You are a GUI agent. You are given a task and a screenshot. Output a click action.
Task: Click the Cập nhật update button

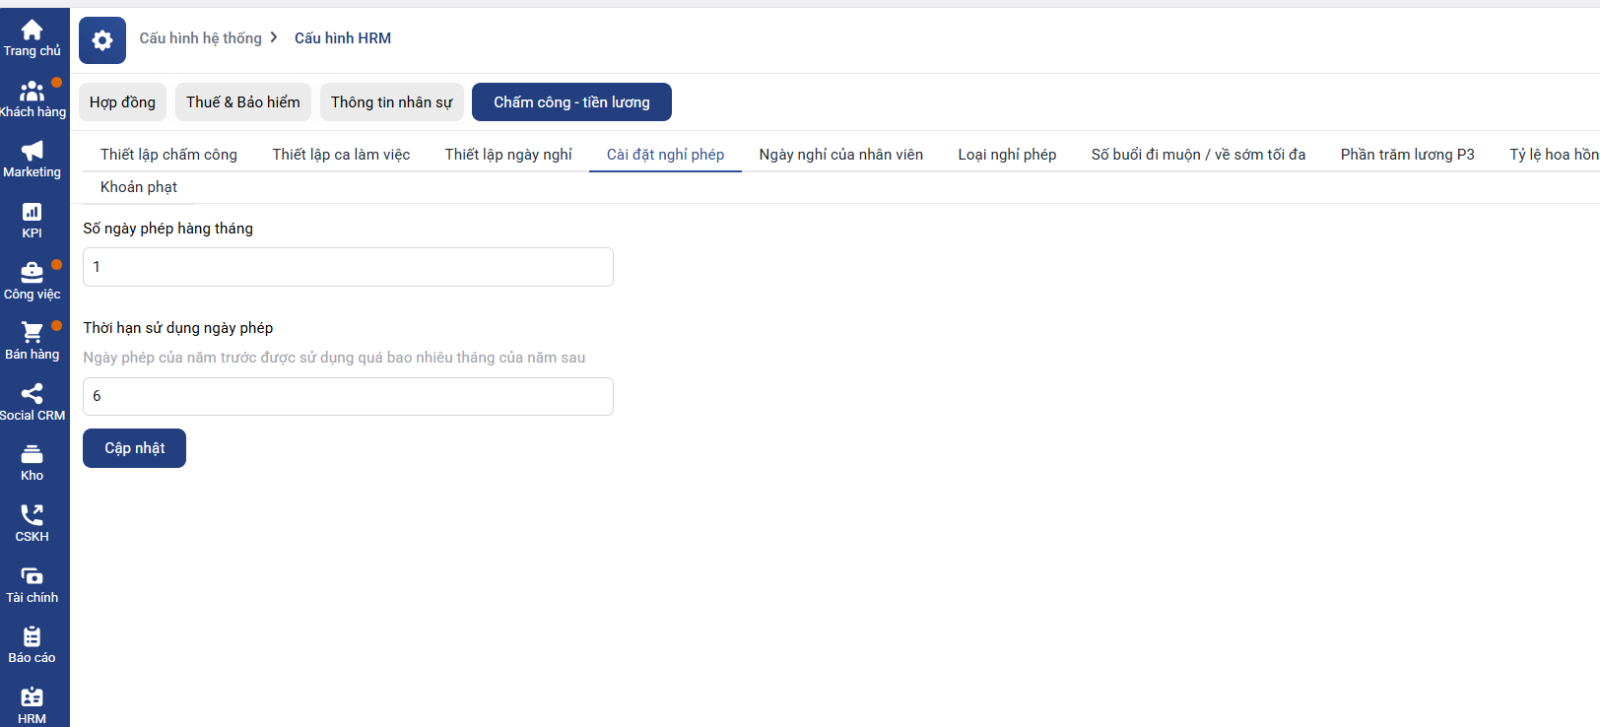pos(134,448)
